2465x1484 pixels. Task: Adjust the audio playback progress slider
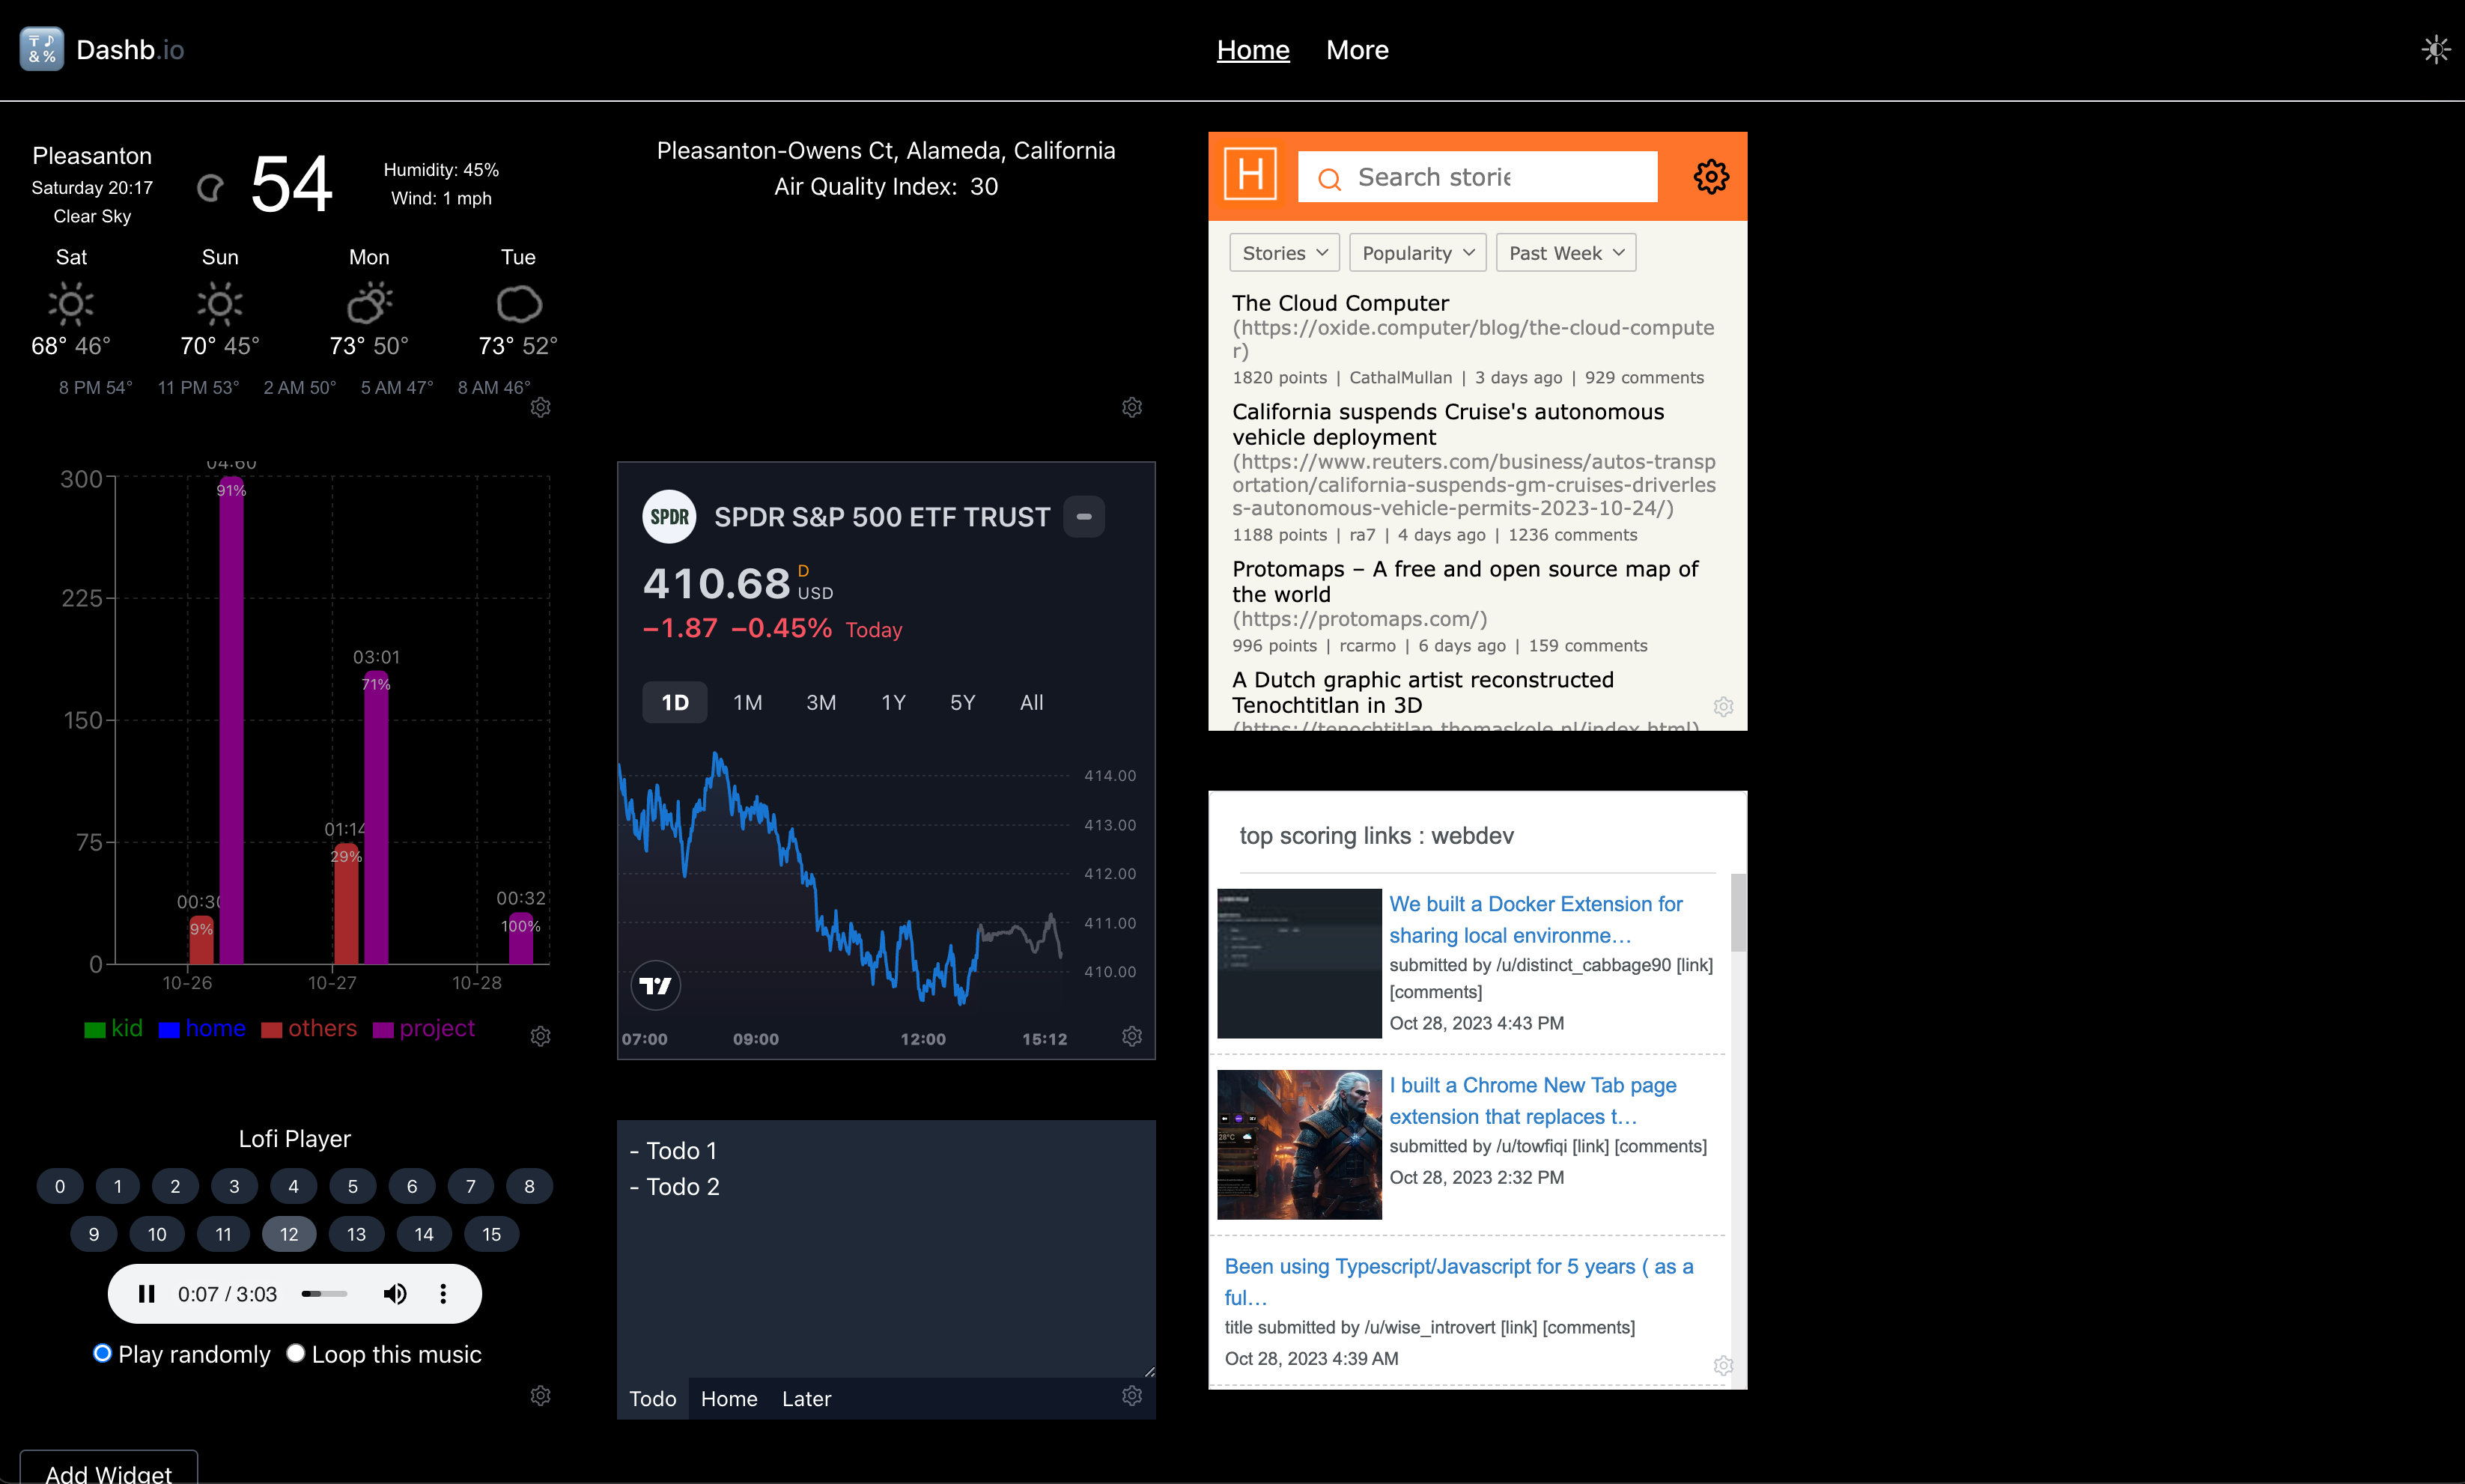(x=324, y=1294)
